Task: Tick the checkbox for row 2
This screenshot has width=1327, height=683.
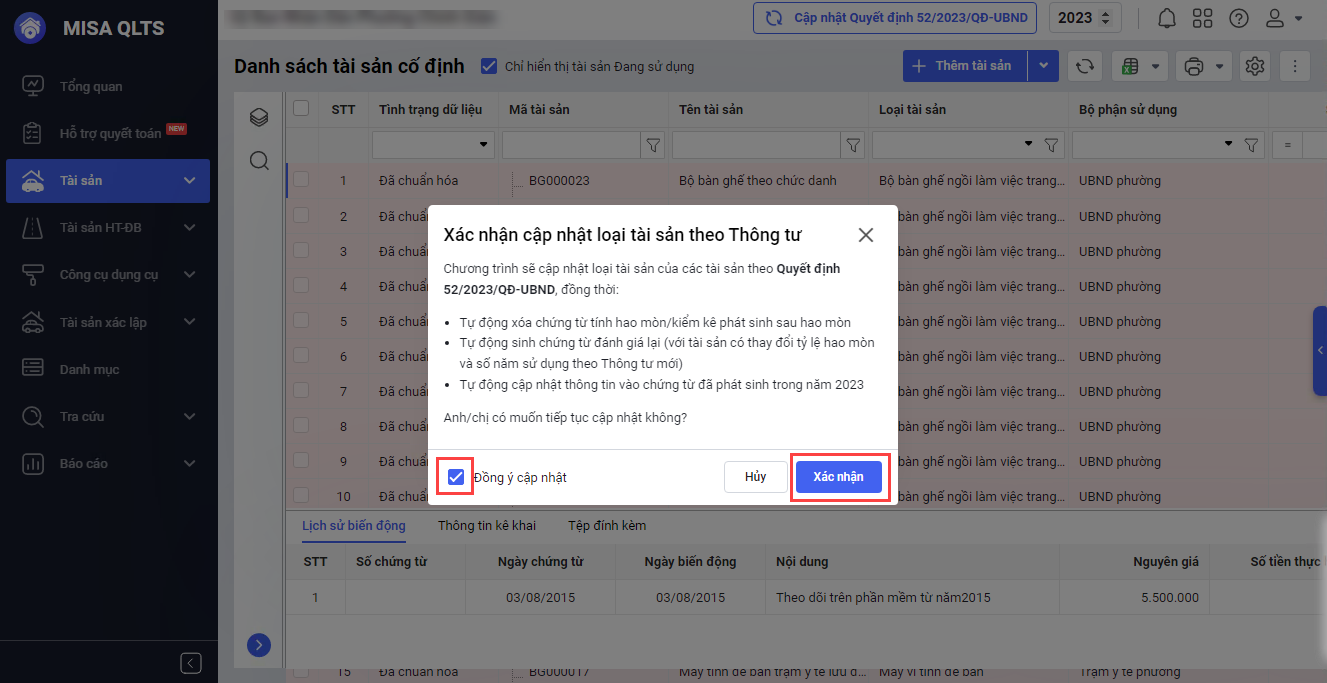Action: click(x=301, y=216)
